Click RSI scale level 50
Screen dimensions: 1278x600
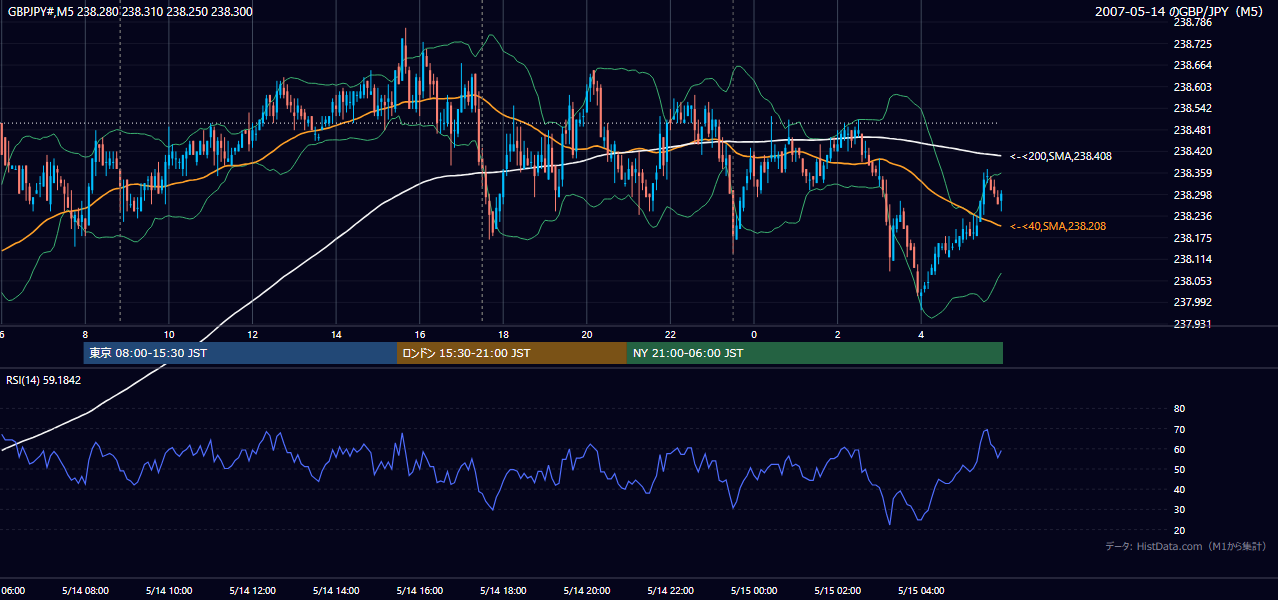pos(1179,469)
